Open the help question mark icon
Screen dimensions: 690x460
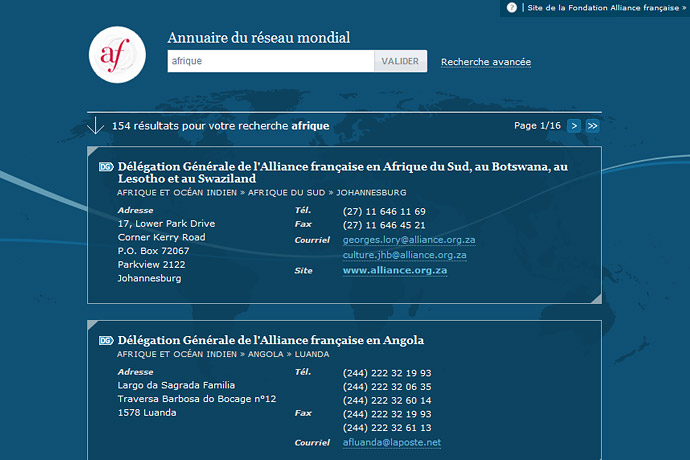pyautogui.click(x=511, y=7)
